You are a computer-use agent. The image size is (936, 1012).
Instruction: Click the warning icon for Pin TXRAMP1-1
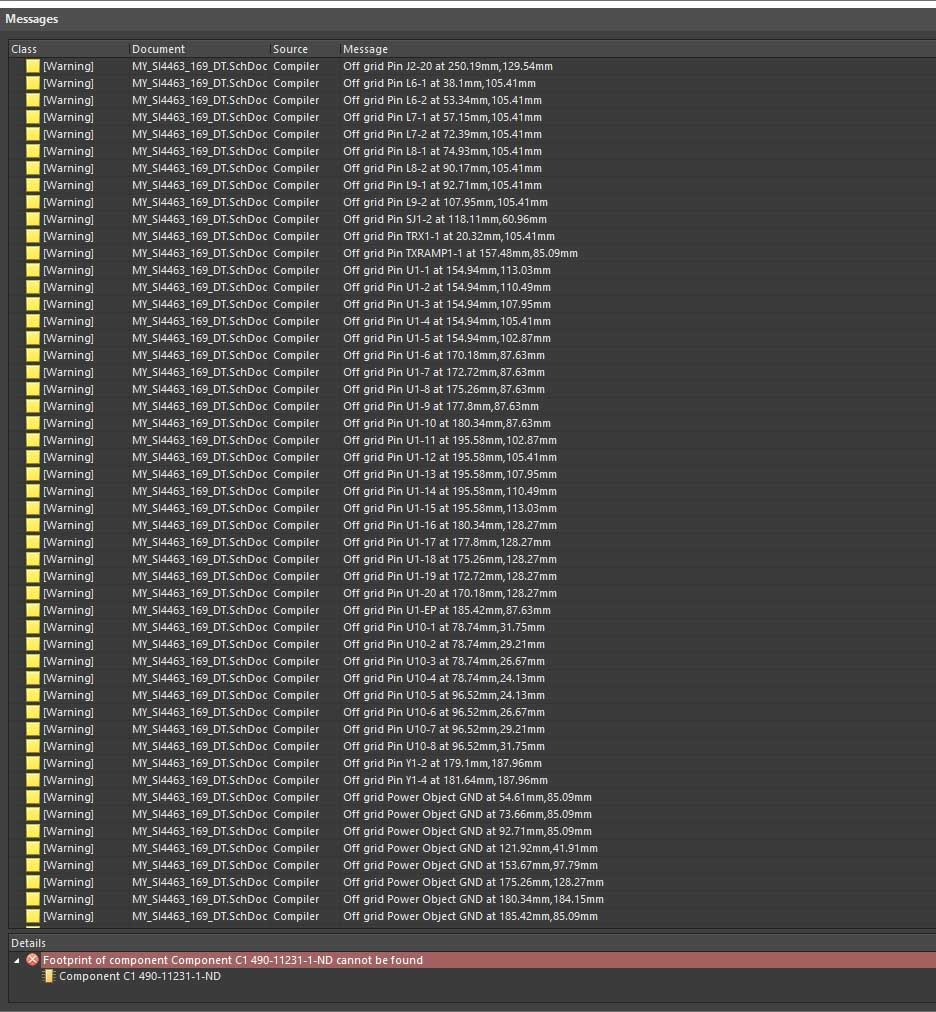[x=33, y=253]
